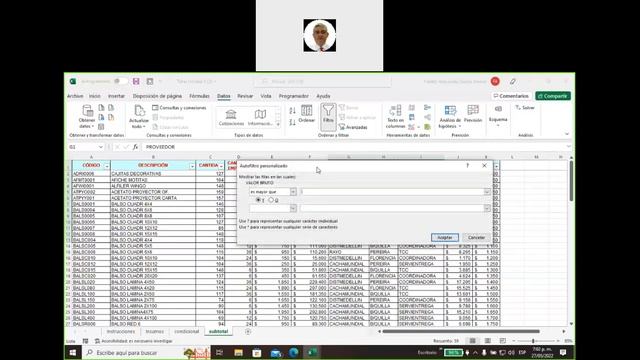Select the O radio option
The image size is (640, 360).
271,200
